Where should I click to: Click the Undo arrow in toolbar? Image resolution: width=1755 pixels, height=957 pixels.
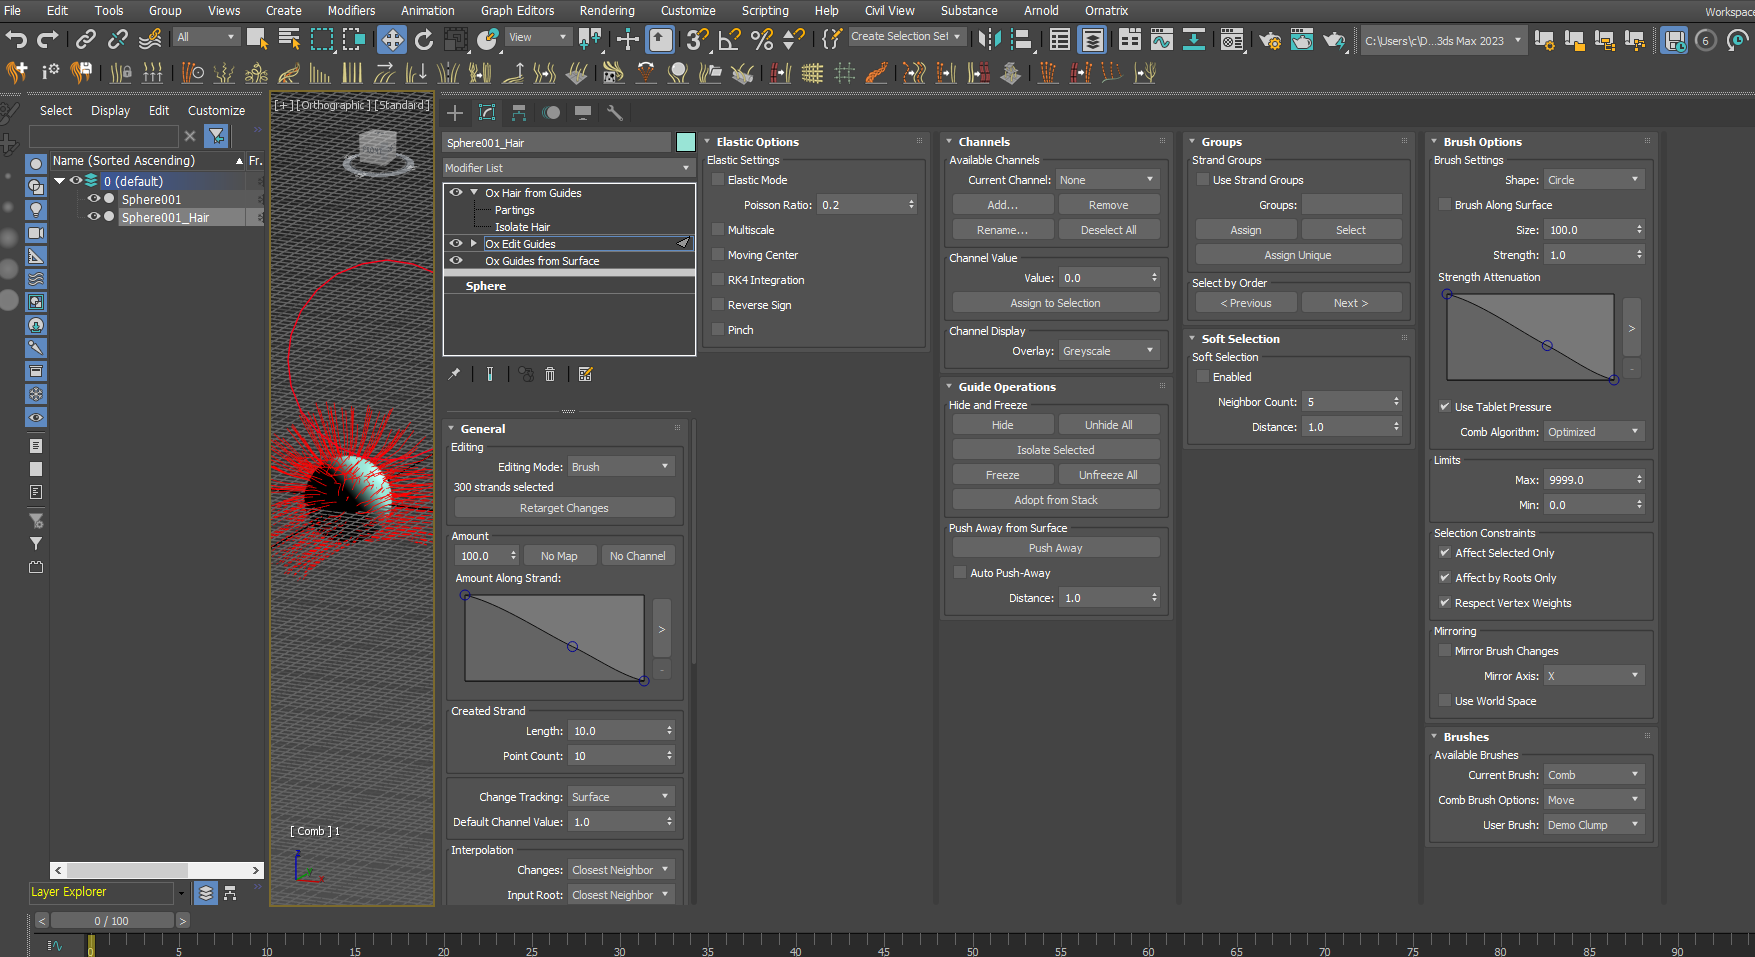pyautogui.click(x=16, y=39)
